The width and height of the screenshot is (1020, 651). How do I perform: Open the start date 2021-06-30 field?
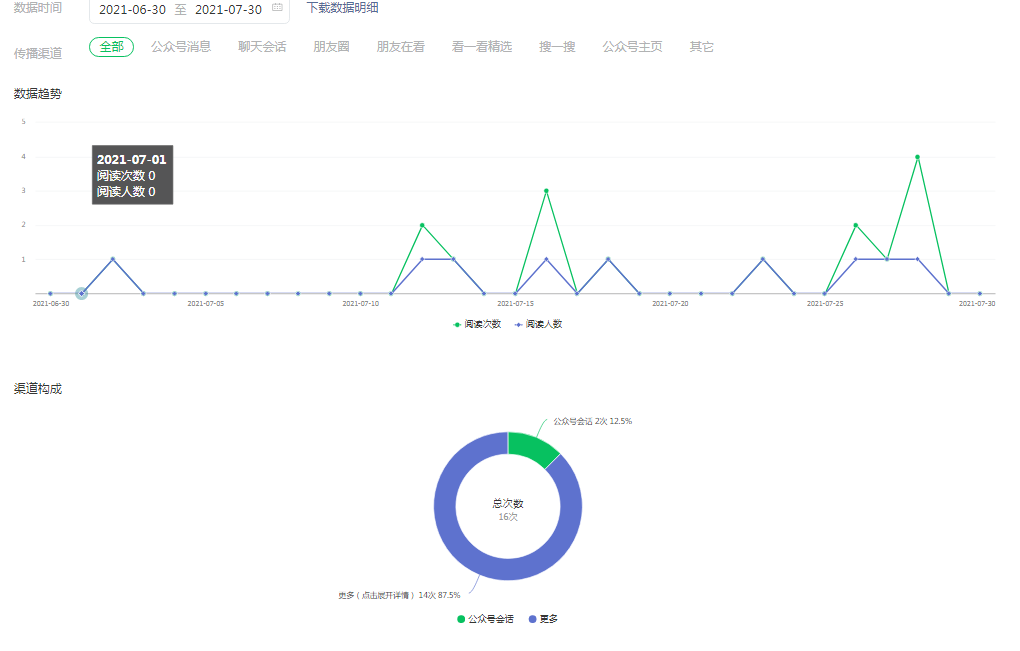[x=132, y=9]
